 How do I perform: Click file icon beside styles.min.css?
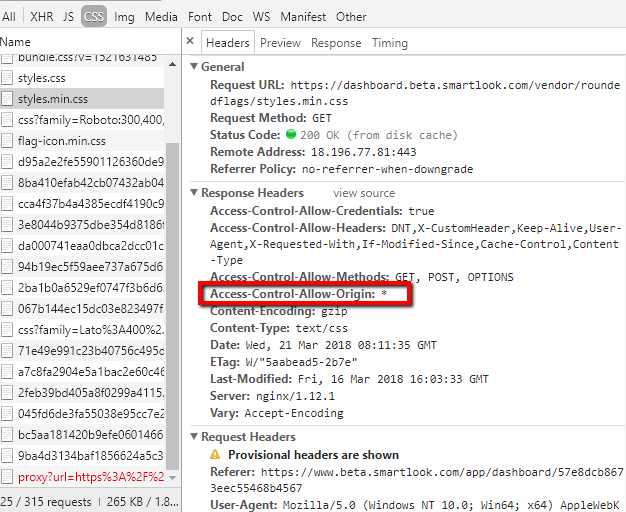pos(7,99)
